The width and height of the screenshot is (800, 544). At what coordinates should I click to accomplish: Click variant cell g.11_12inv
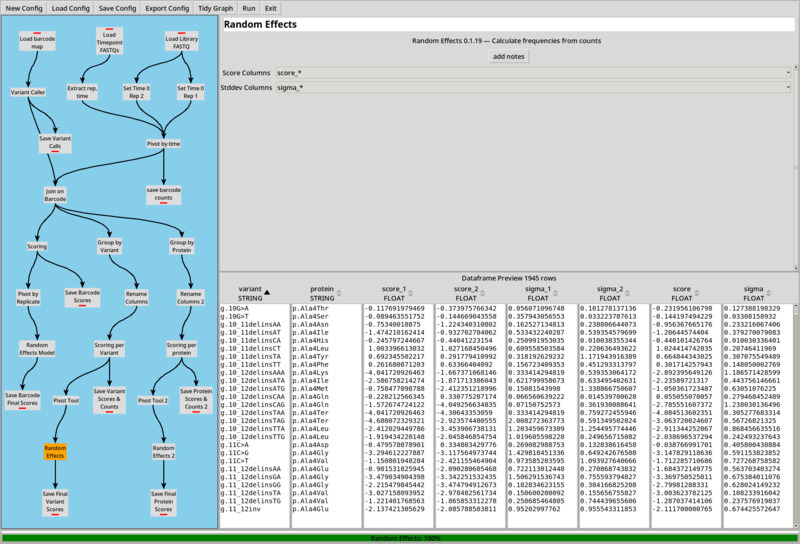click(242, 509)
